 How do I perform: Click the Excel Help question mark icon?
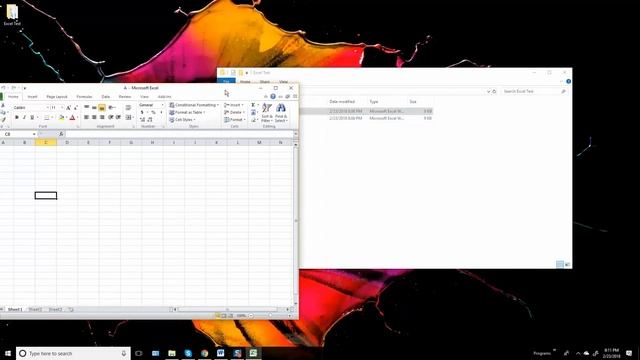pos(273,97)
